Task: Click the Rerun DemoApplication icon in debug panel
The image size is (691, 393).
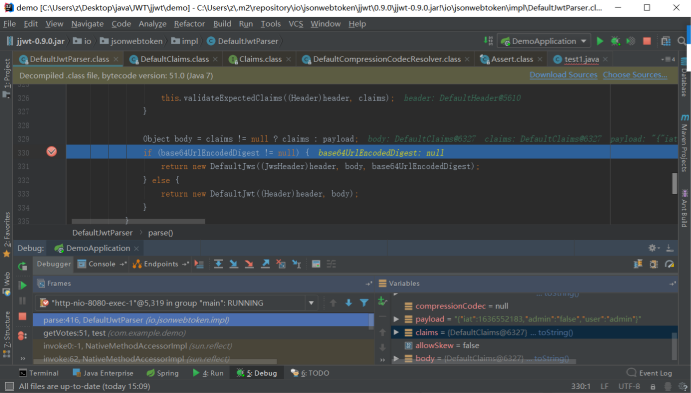Action: tap(22, 266)
